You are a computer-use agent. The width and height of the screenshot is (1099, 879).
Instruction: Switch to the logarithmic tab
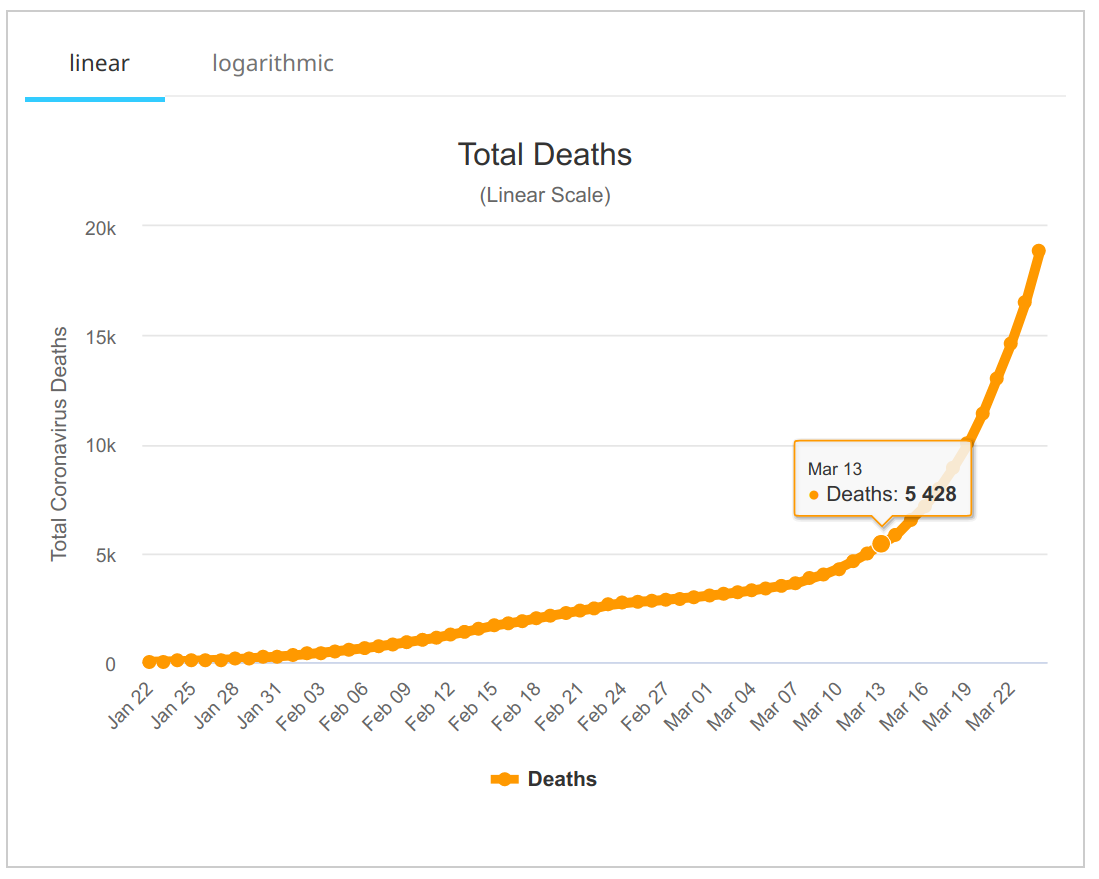click(x=272, y=64)
